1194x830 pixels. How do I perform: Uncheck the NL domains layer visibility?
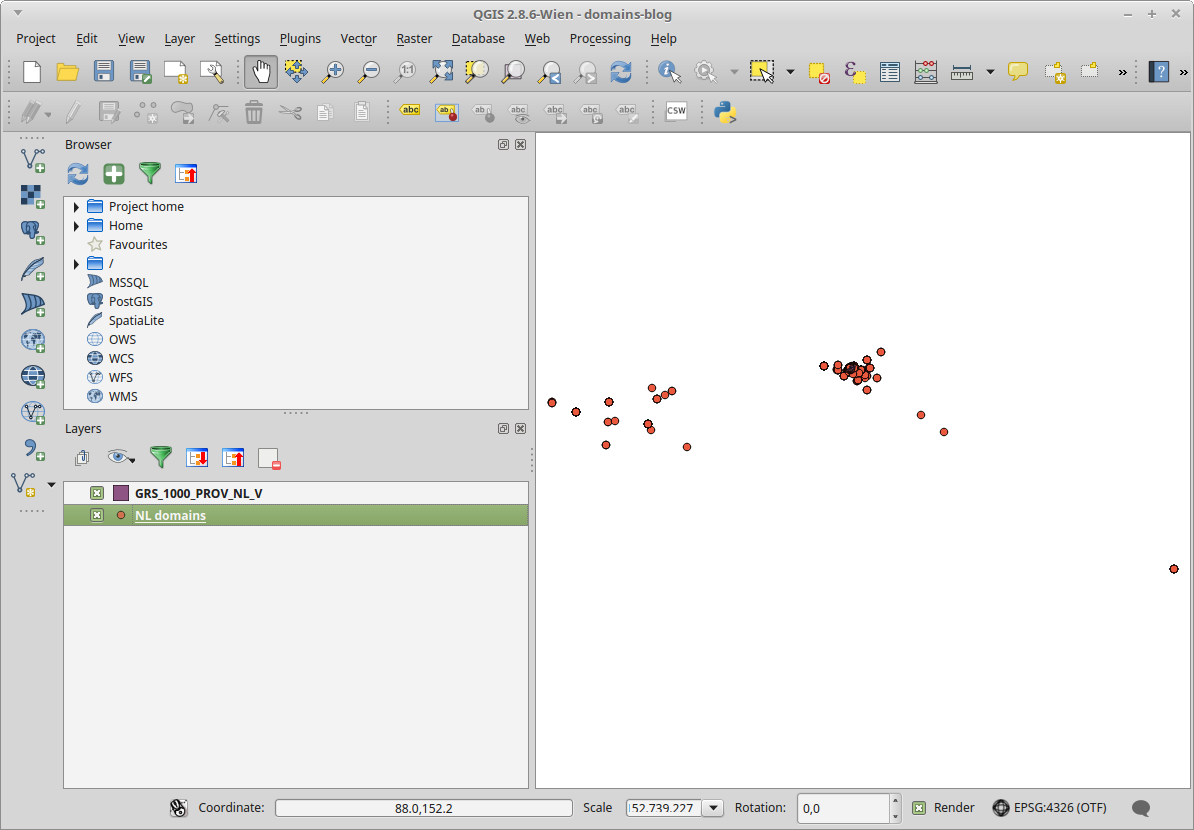(97, 515)
